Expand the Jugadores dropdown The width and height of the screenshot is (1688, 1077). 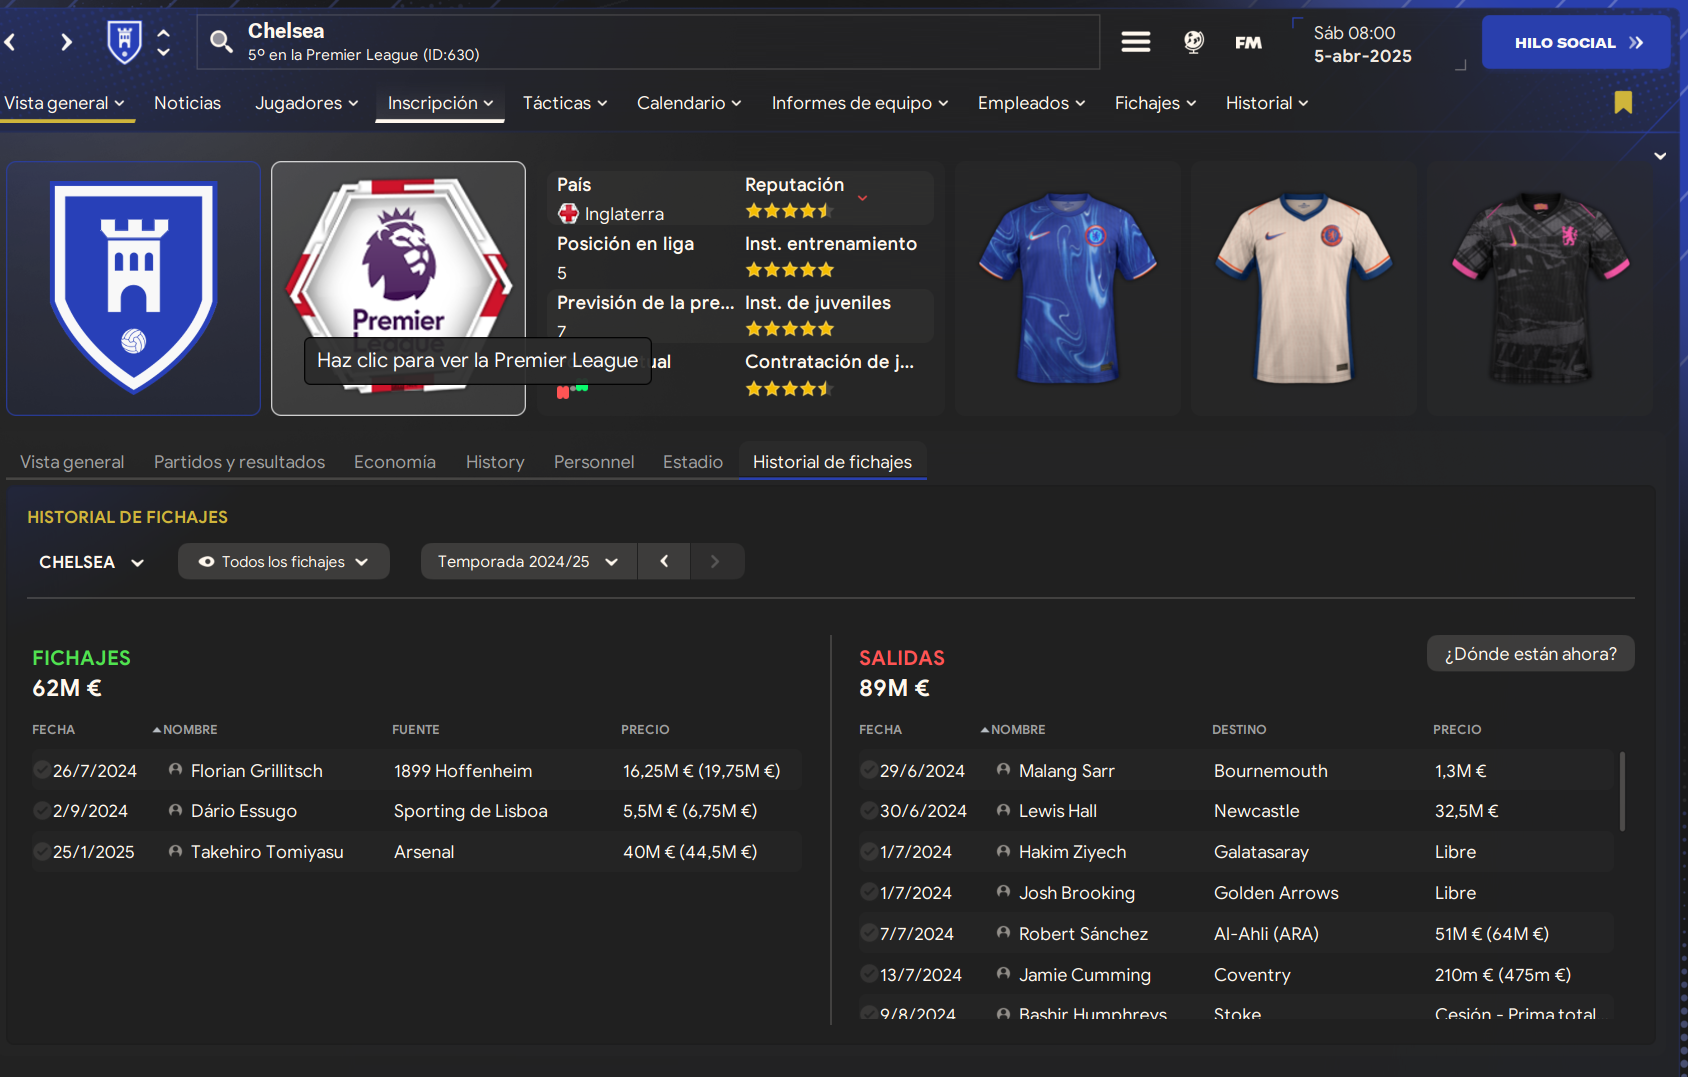point(306,103)
